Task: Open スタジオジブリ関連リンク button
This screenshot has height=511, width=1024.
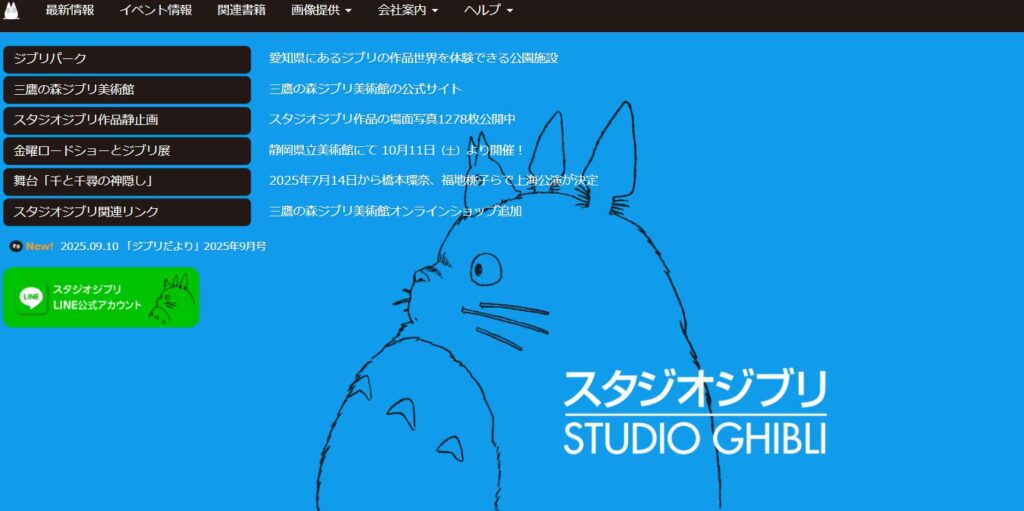Action: [x=127, y=212]
